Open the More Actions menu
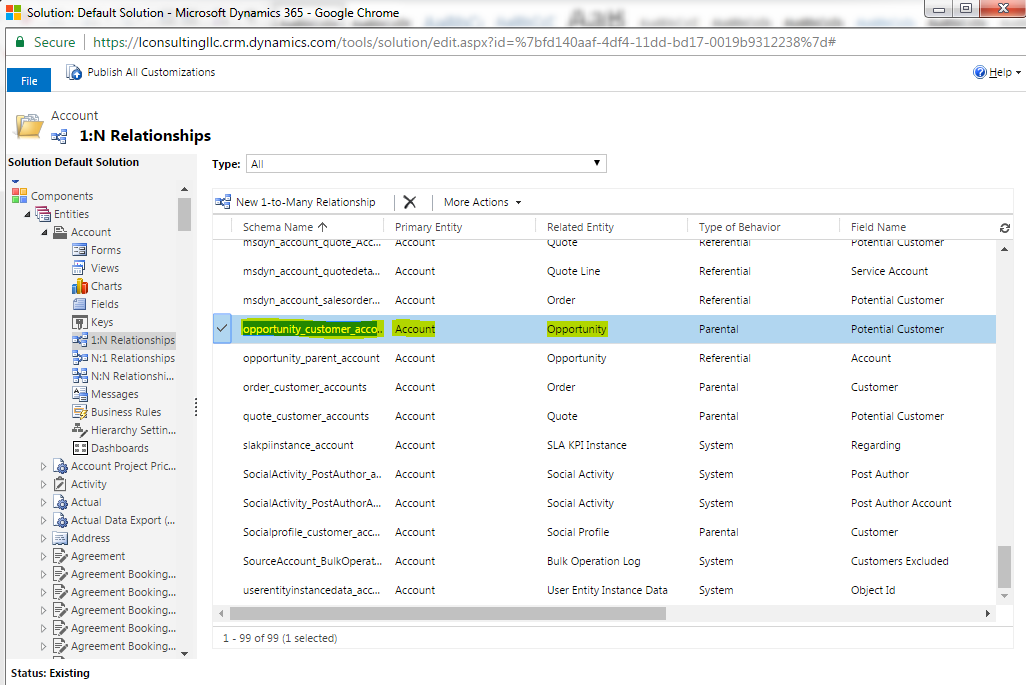Screen dimensions: 1026x685 [480, 201]
